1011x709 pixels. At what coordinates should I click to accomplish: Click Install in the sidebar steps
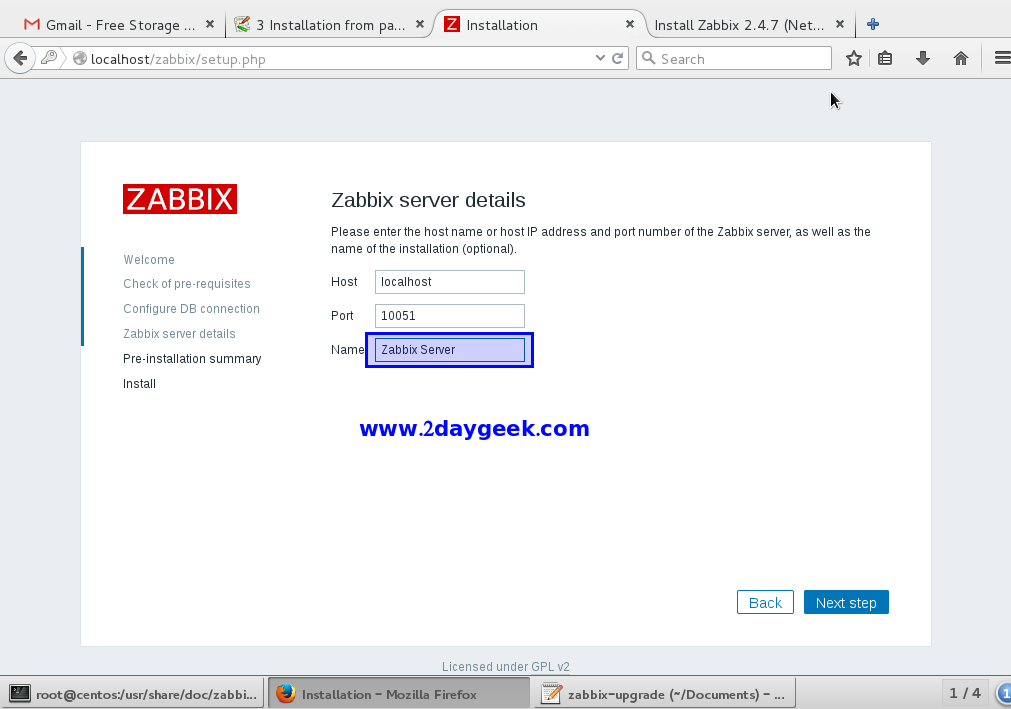(x=139, y=384)
